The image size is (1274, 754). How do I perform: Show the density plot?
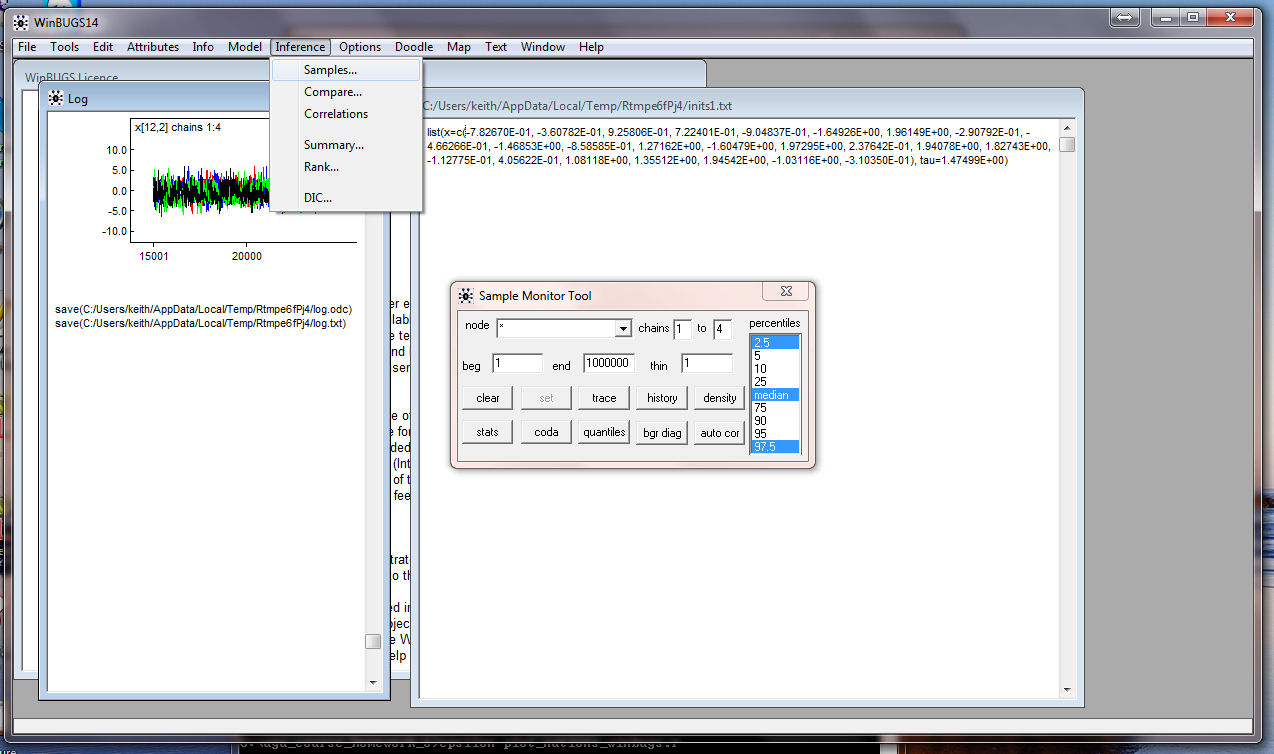[719, 398]
